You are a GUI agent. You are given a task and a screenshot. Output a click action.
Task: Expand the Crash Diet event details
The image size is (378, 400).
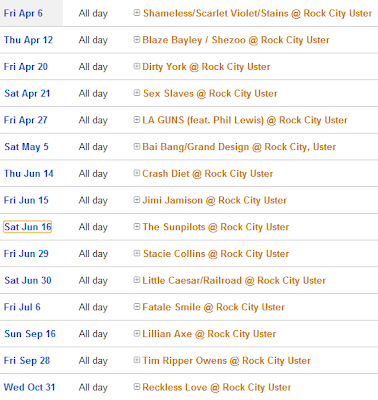point(137,173)
